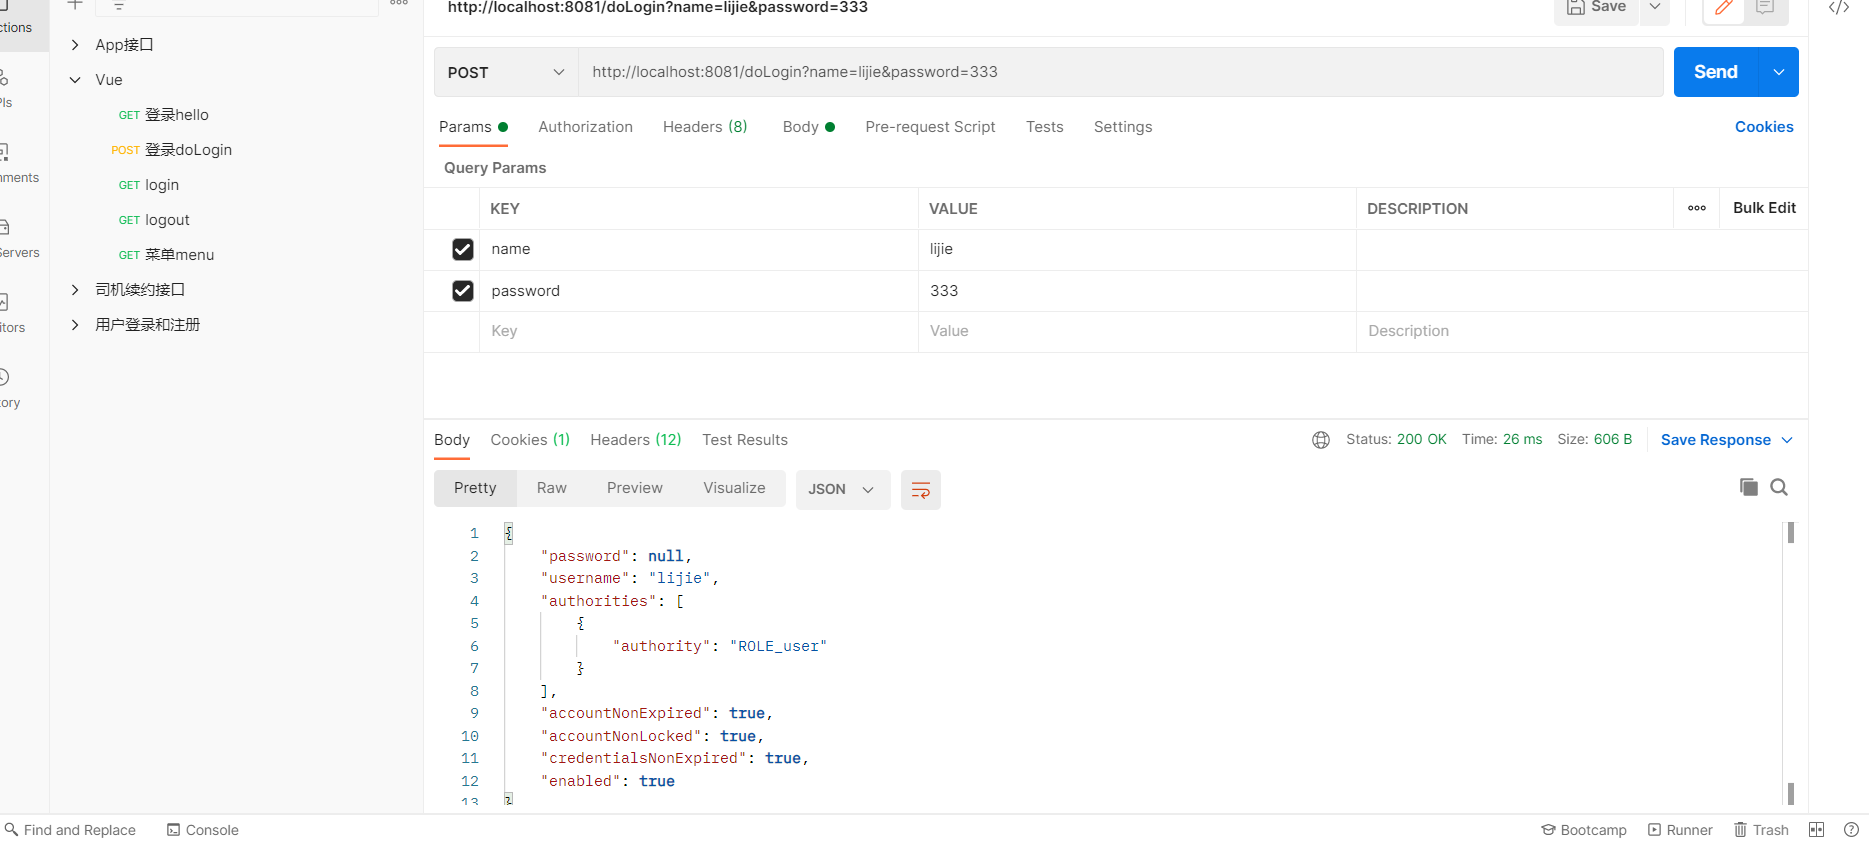This screenshot has height=842, width=1869.
Task: Open the 登录hello GET request
Action: pyautogui.click(x=164, y=115)
